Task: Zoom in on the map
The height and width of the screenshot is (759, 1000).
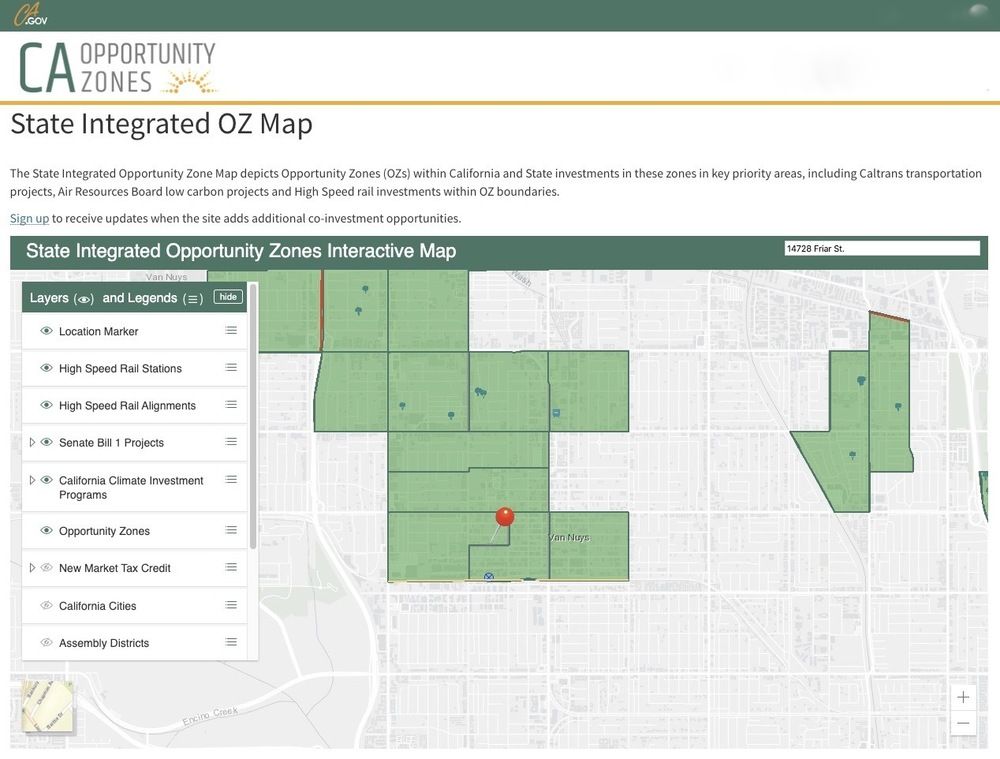Action: (x=963, y=697)
